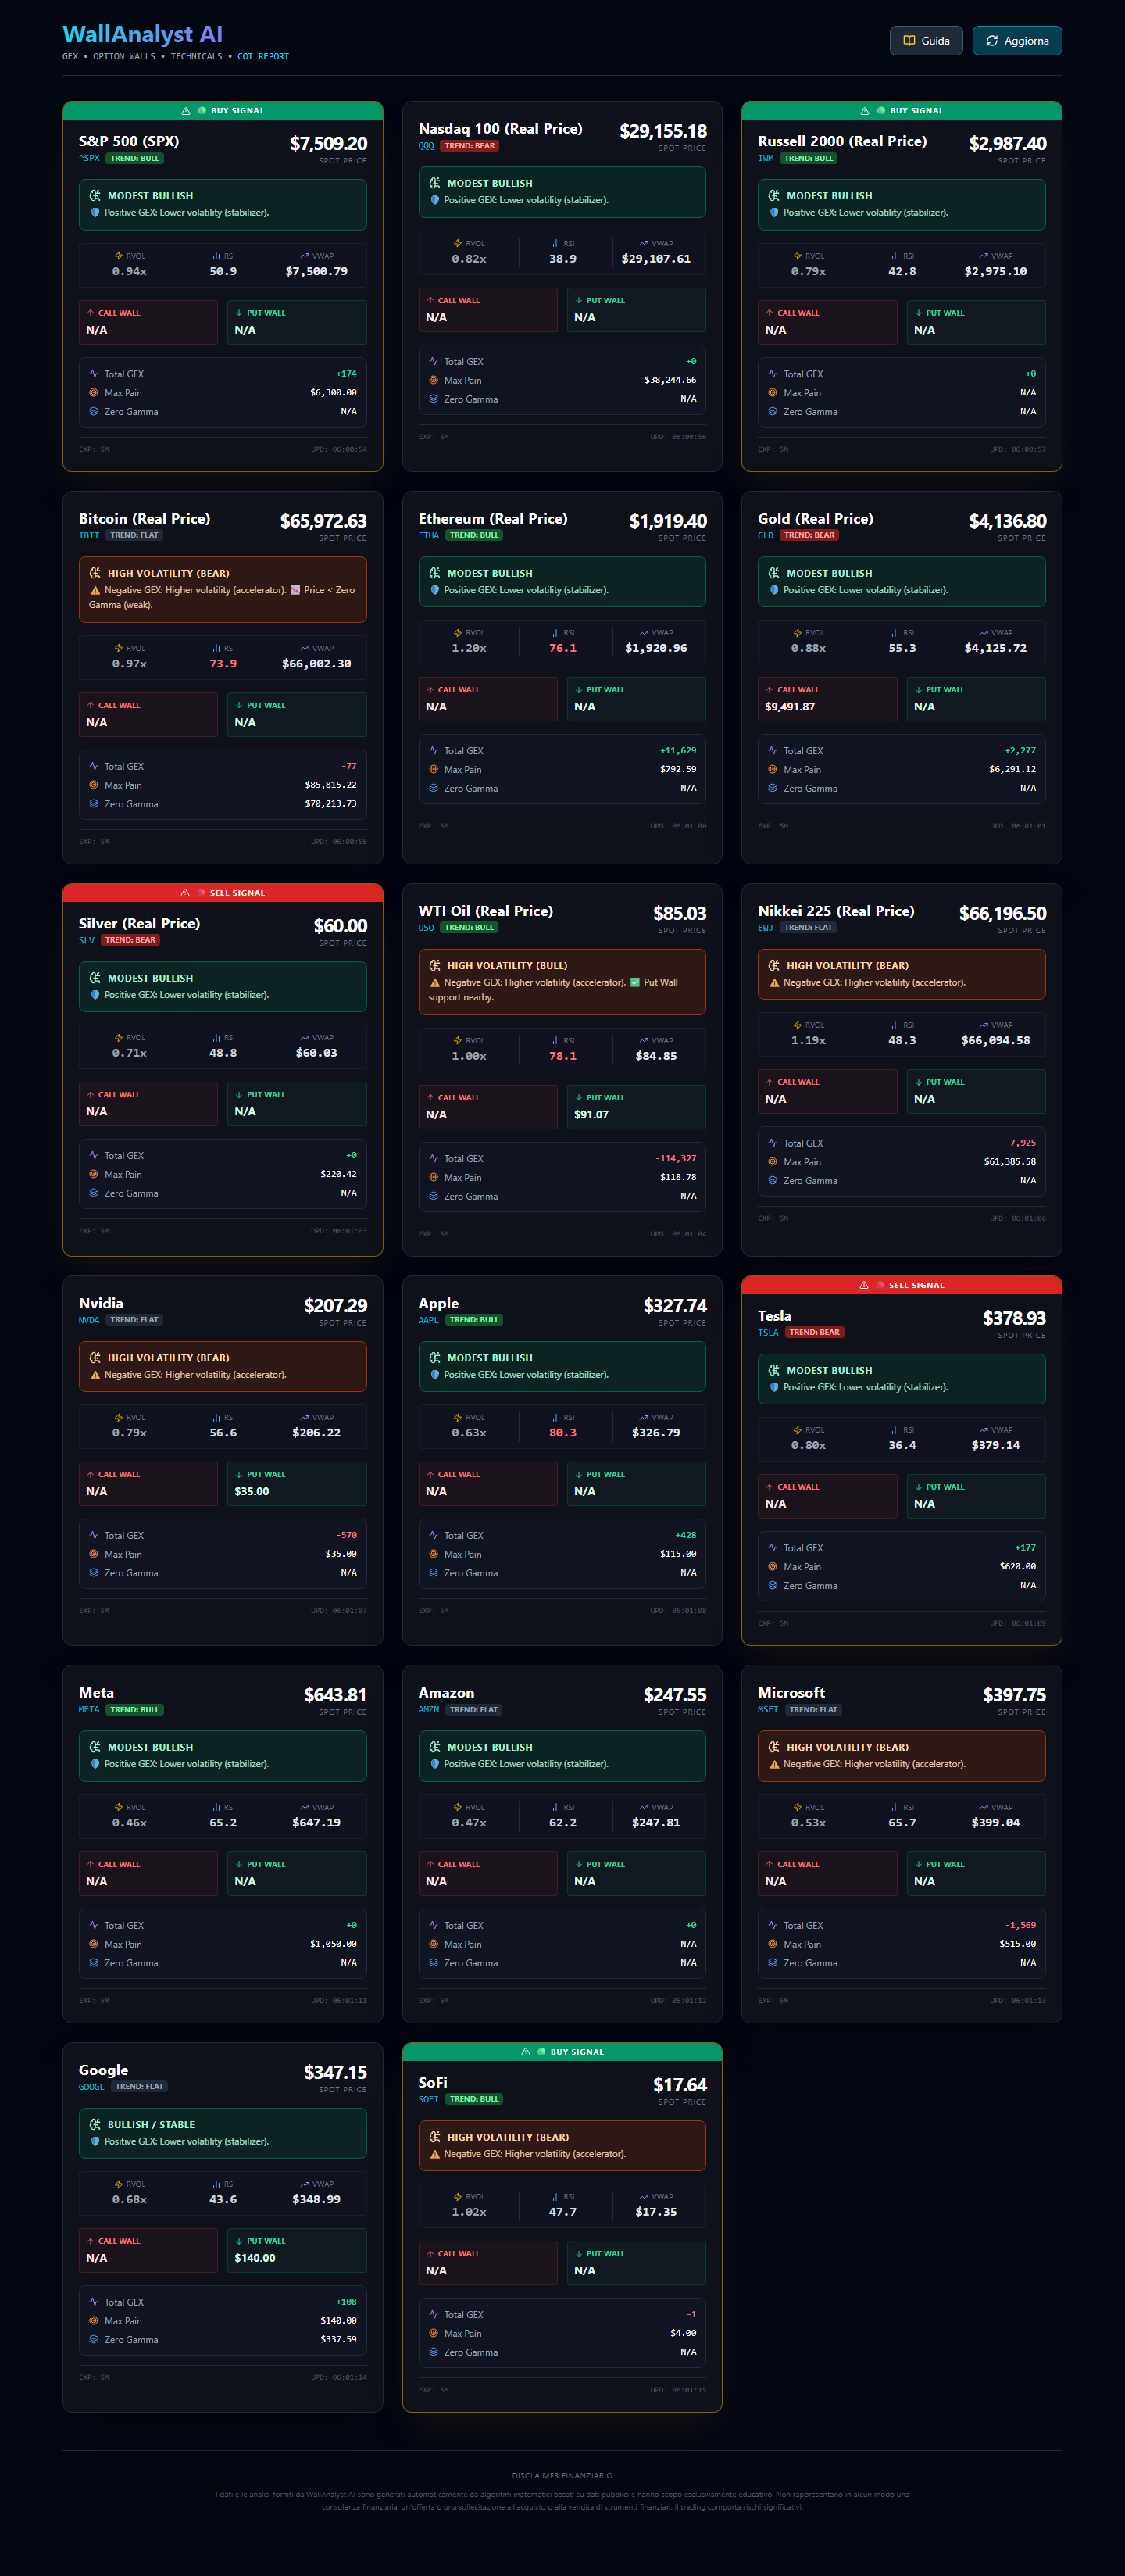Click the WallAnalyst AI logo title
This screenshot has height=2576, width=1125.
(143, 35)
